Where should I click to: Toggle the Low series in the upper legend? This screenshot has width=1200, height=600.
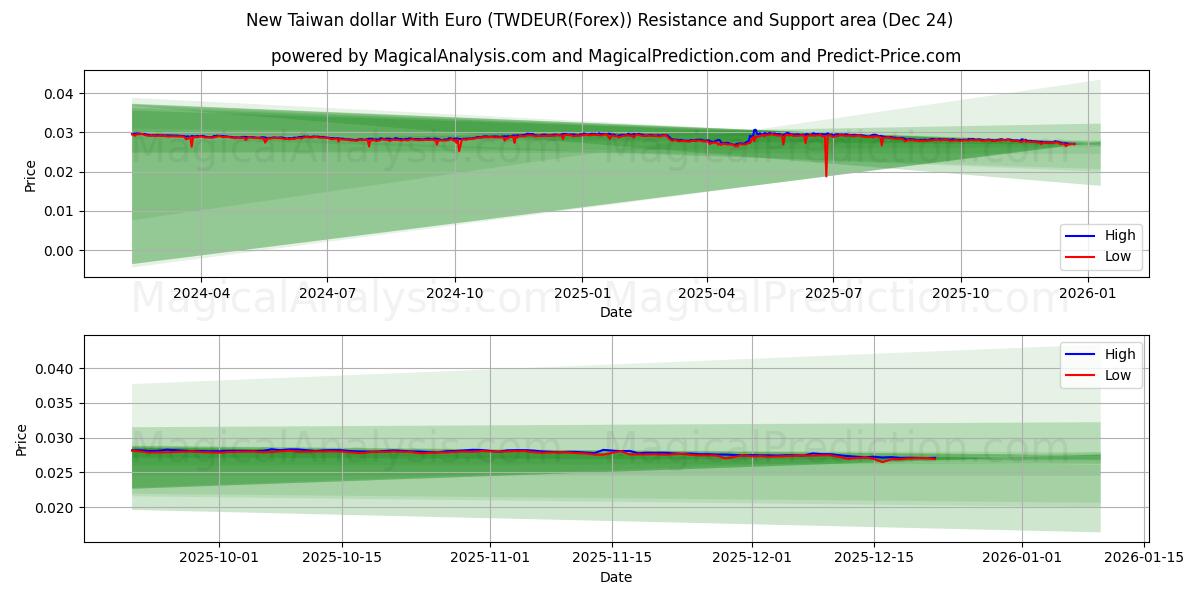click(x=1120, y=255)
